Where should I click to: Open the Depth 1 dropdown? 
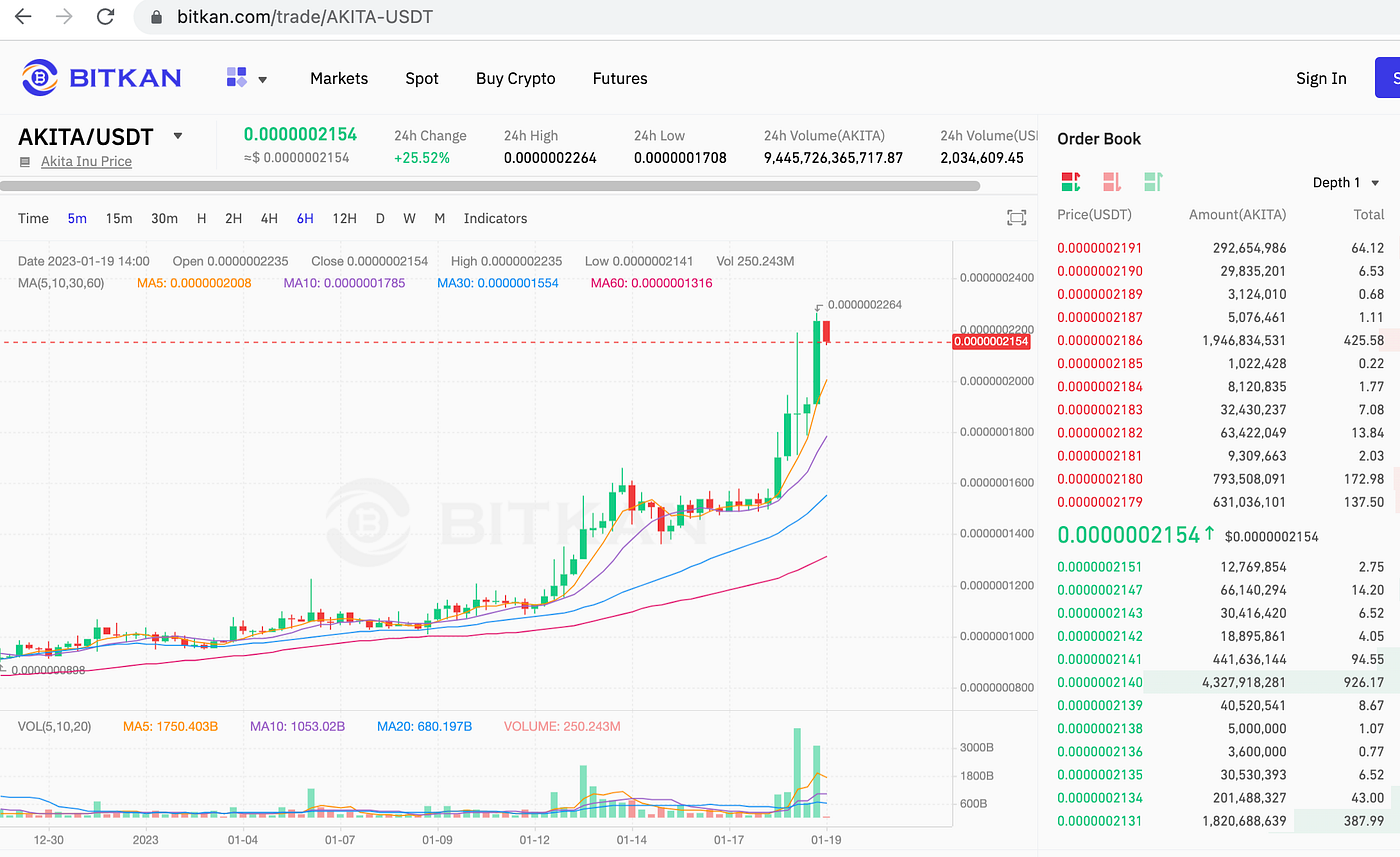(1346, 182)
